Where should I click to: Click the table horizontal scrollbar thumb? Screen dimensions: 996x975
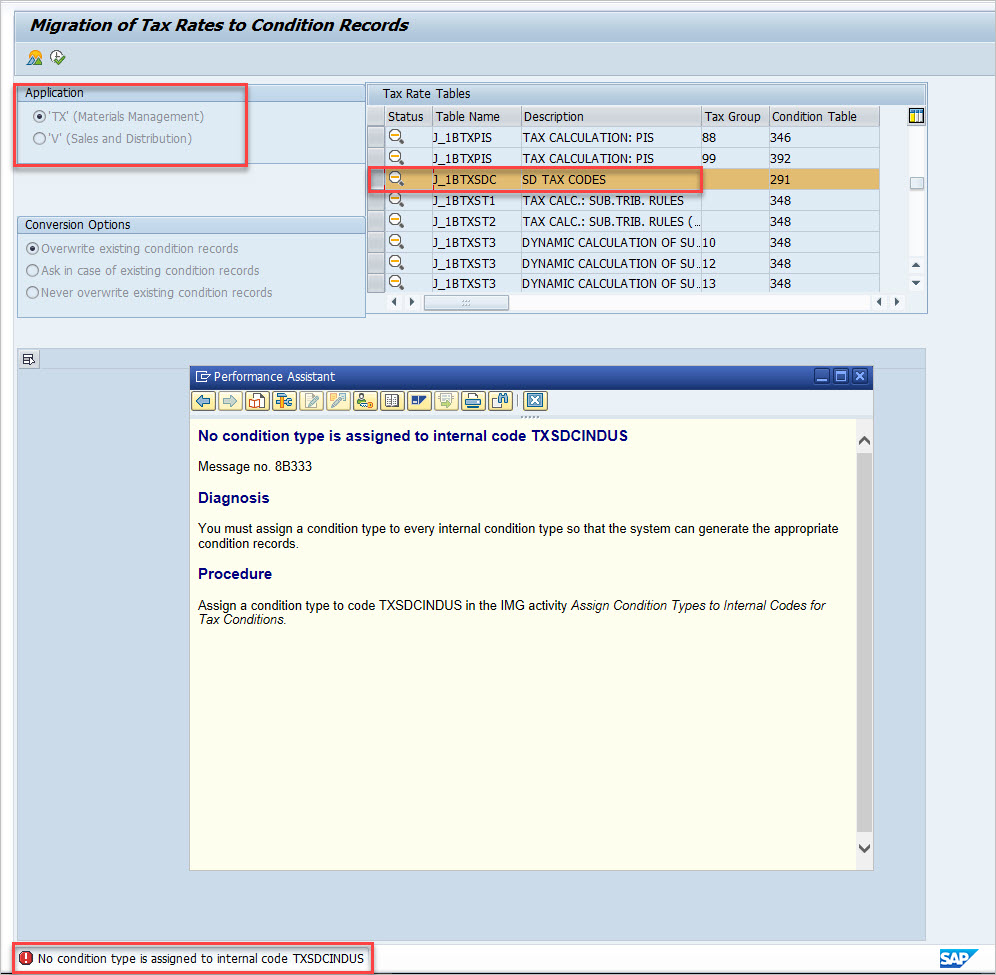tap(466, 302)
